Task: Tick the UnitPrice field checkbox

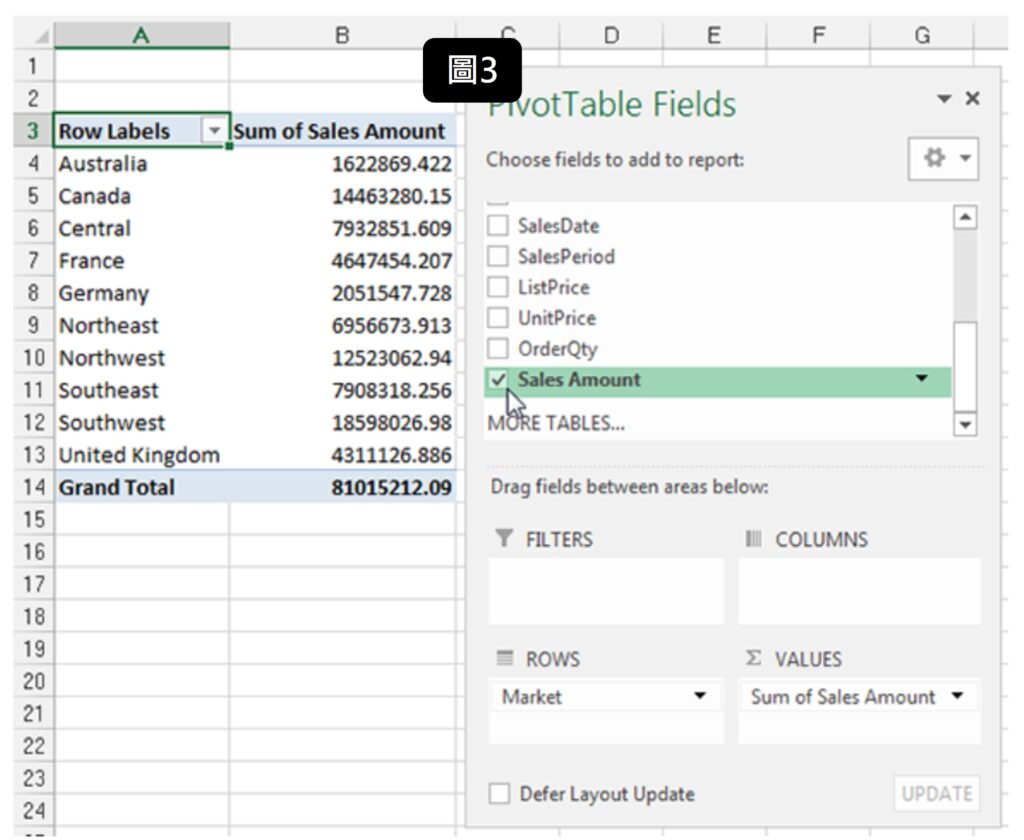Action: pos(498,319)
